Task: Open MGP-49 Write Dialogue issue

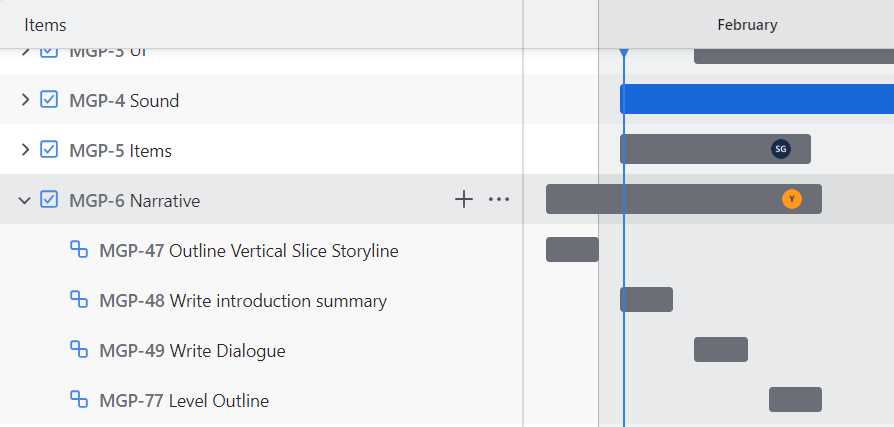Action: [192, 351]
